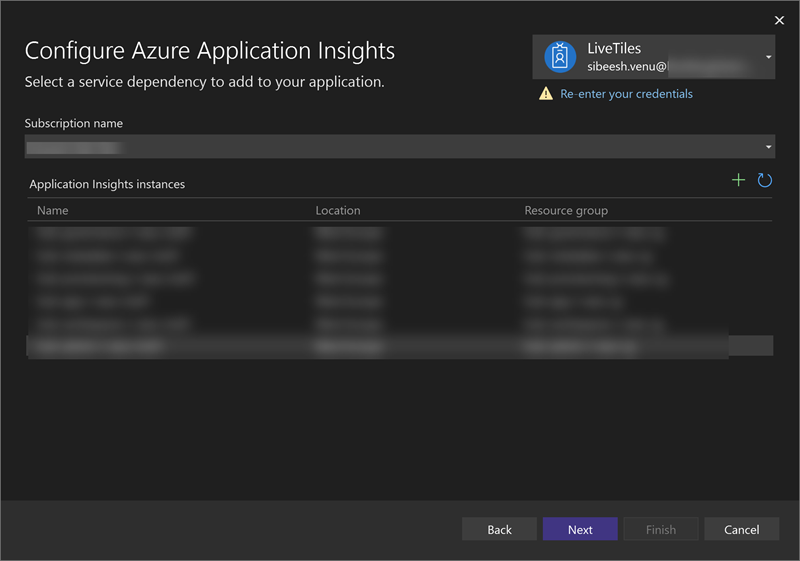Close the Configure Azure Application Insights dialog
This screenshot has width=800, height=561.
[x=779, y=20]
